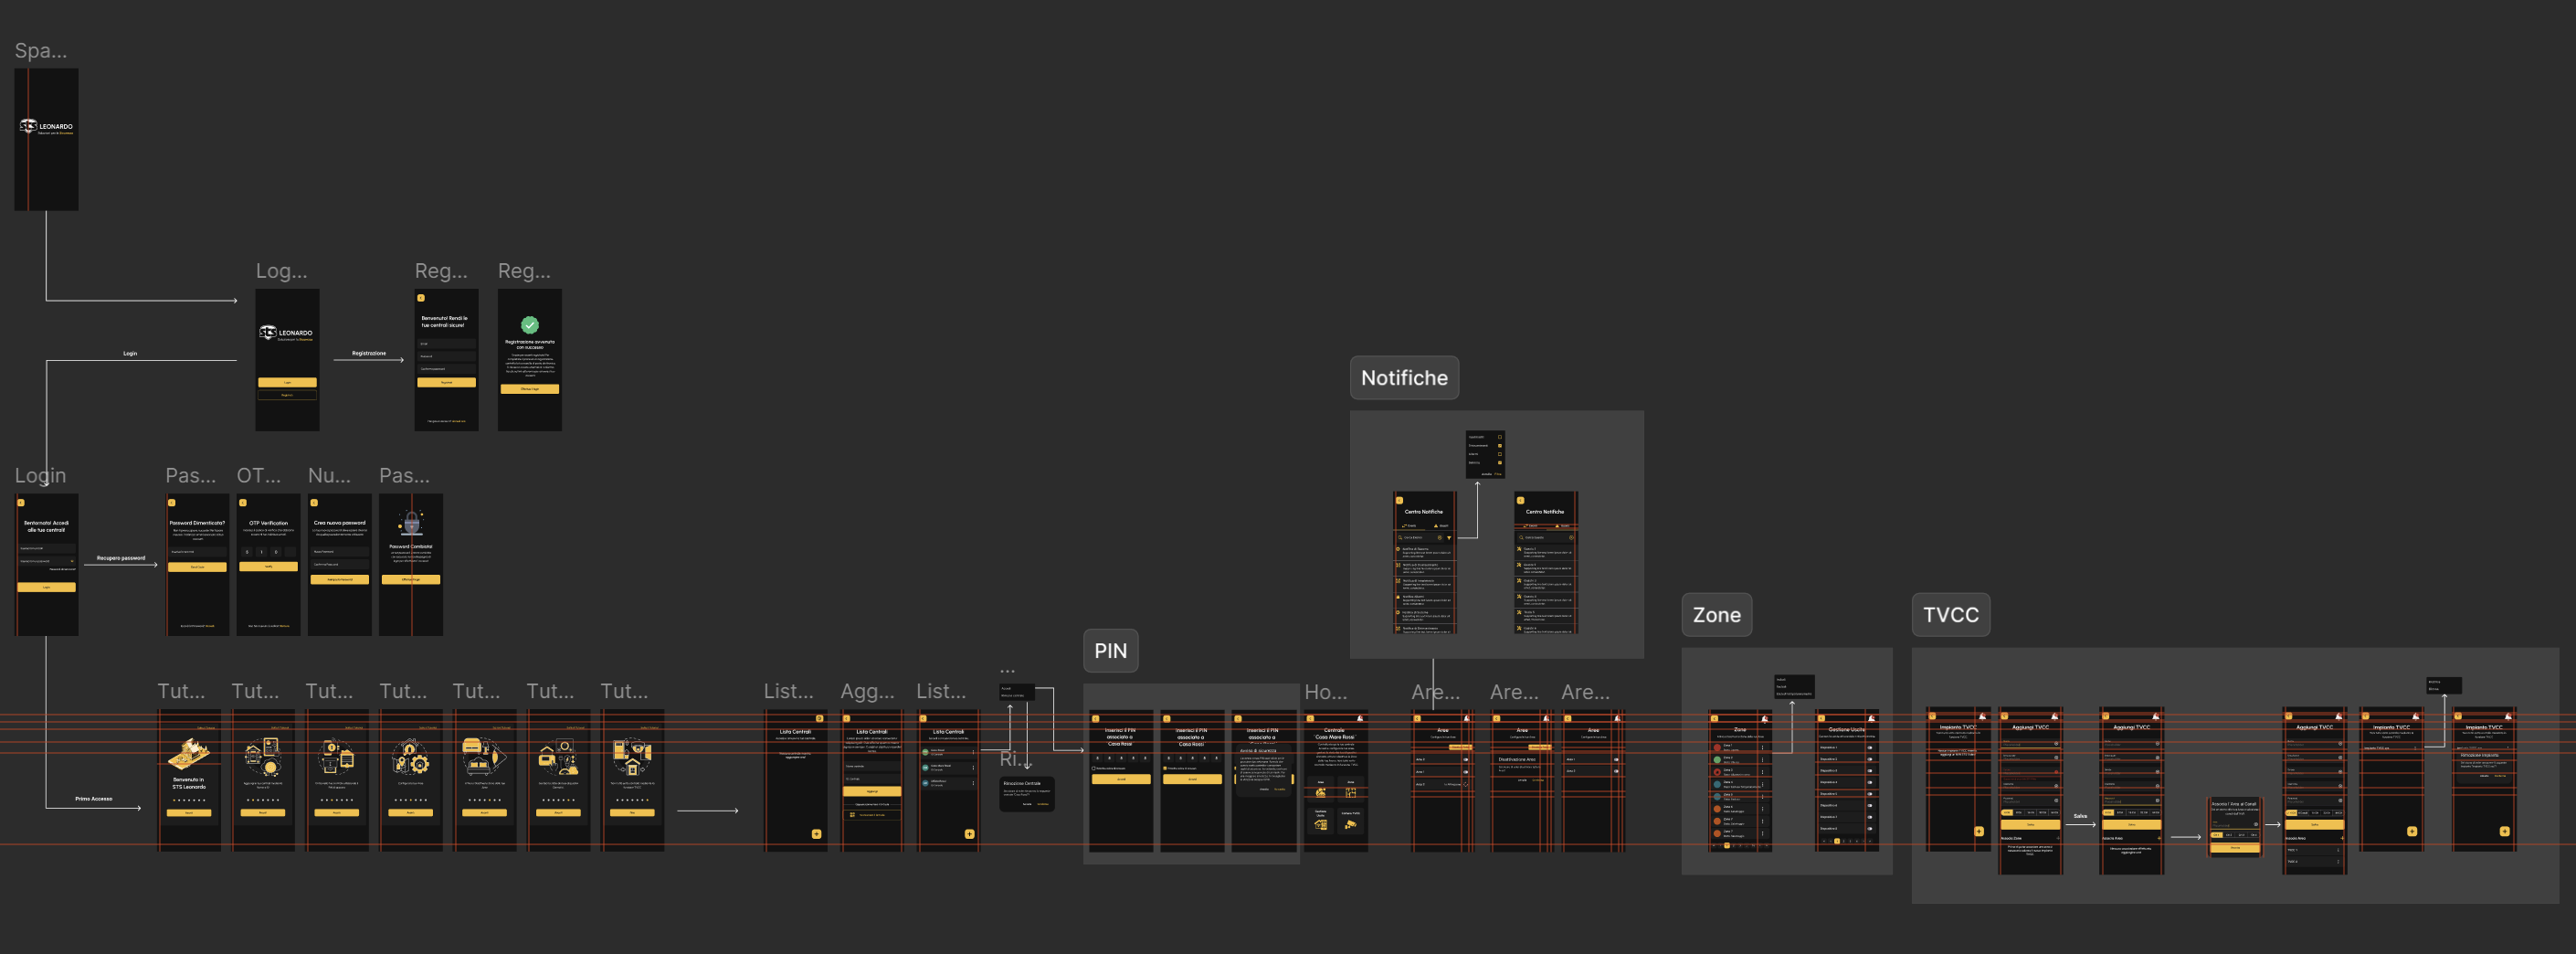The height and width of the screenshot is (954, 2576).
Task: Click the bell icon in Centrale Casa Mare Rossi frame
Action: click(x=1360, y=718)
